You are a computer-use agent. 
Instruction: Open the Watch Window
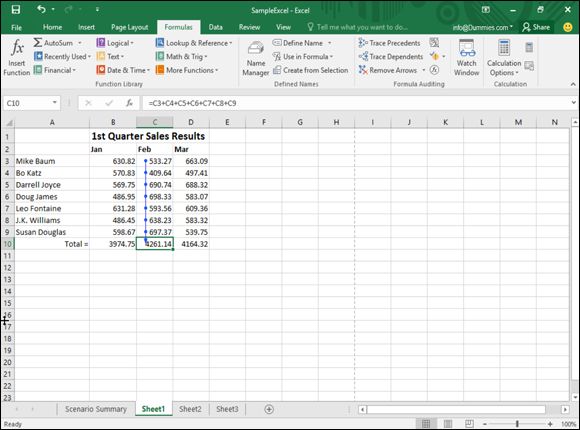click(x=466, y=58)
